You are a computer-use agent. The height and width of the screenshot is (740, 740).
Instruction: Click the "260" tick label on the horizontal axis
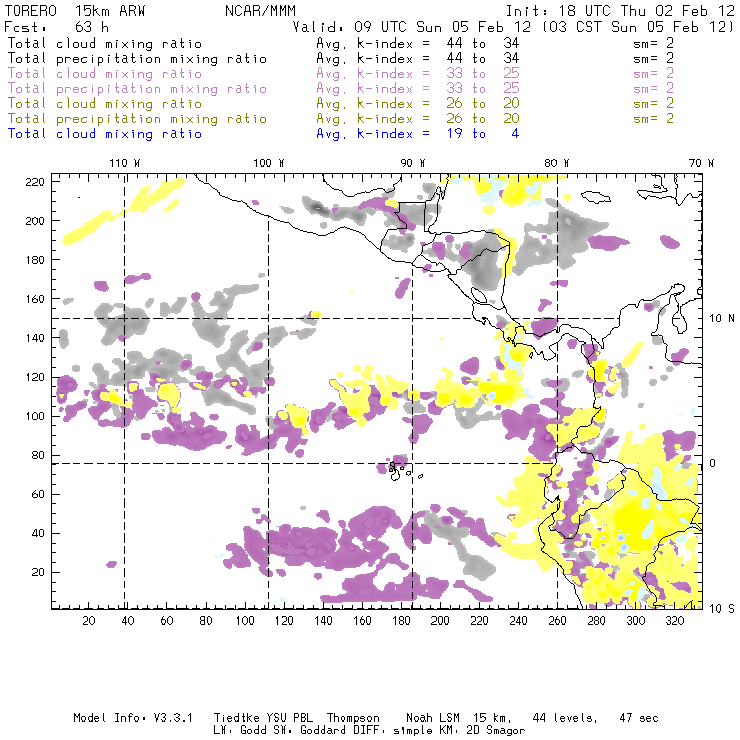click(x=557, y=621)
